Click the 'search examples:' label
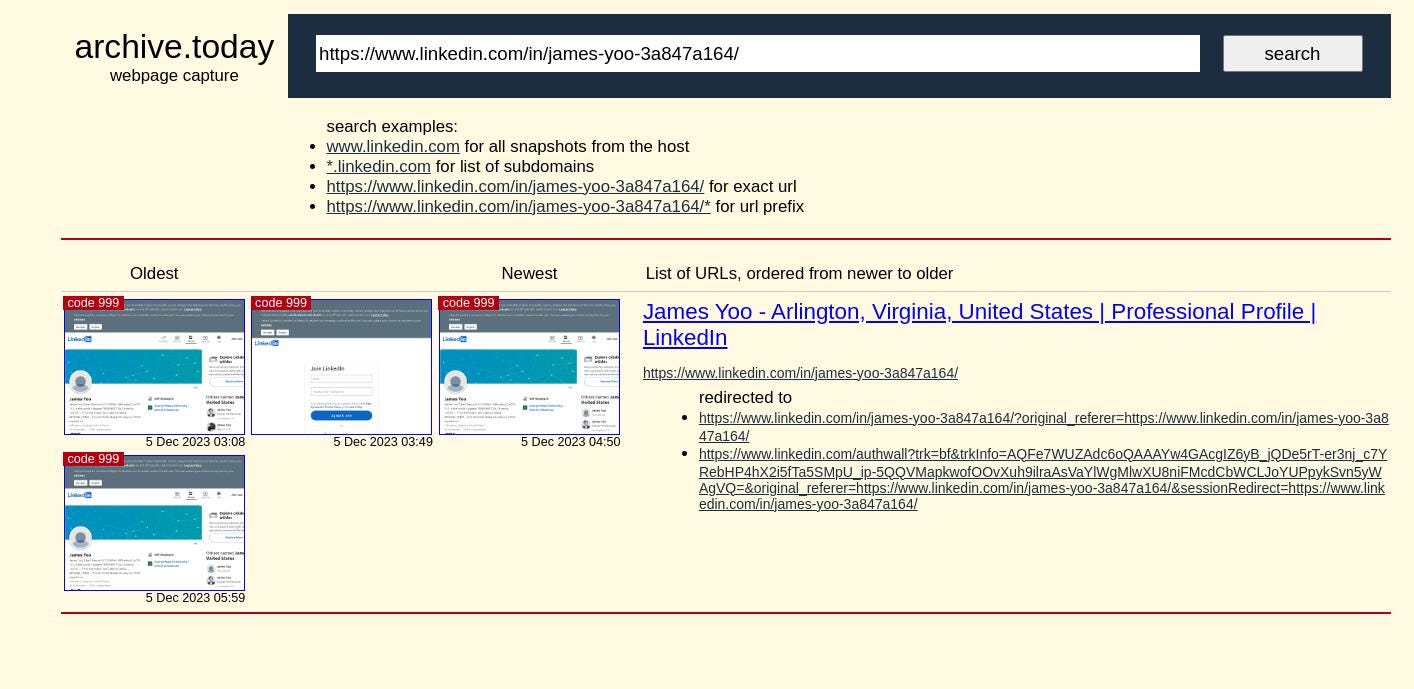1414x689 pixels. tap(392, 126)
